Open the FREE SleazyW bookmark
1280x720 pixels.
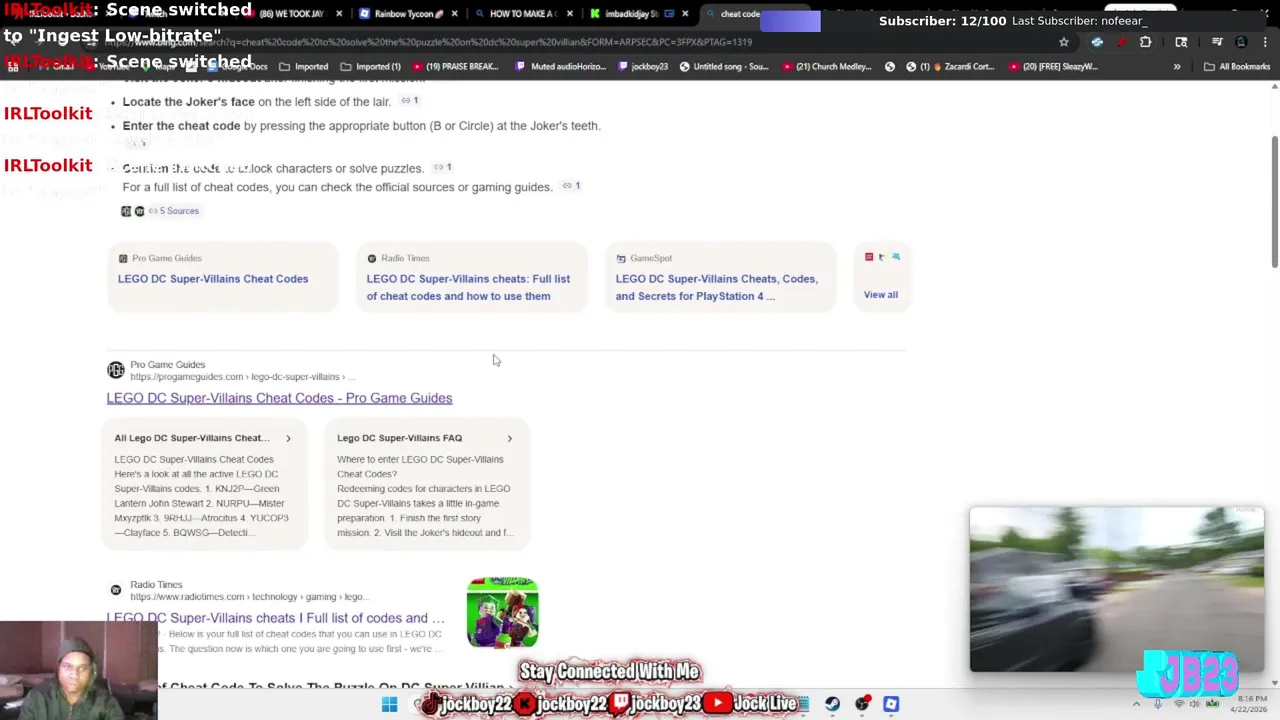1052,66
